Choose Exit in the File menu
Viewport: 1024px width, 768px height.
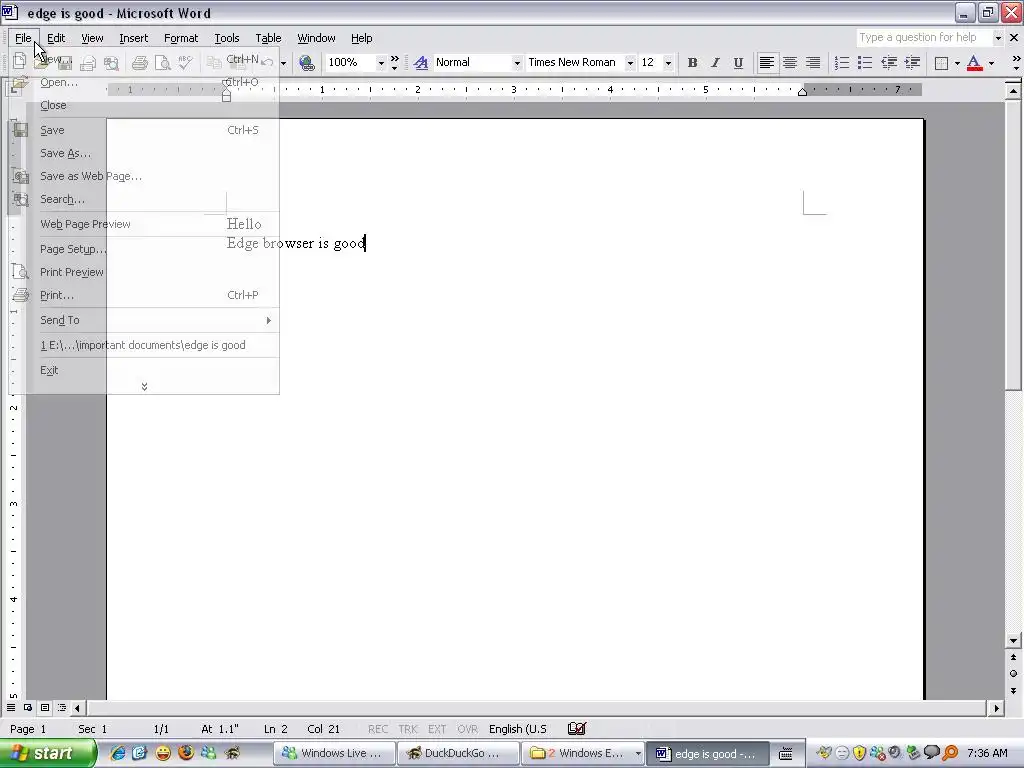[144, 370]
